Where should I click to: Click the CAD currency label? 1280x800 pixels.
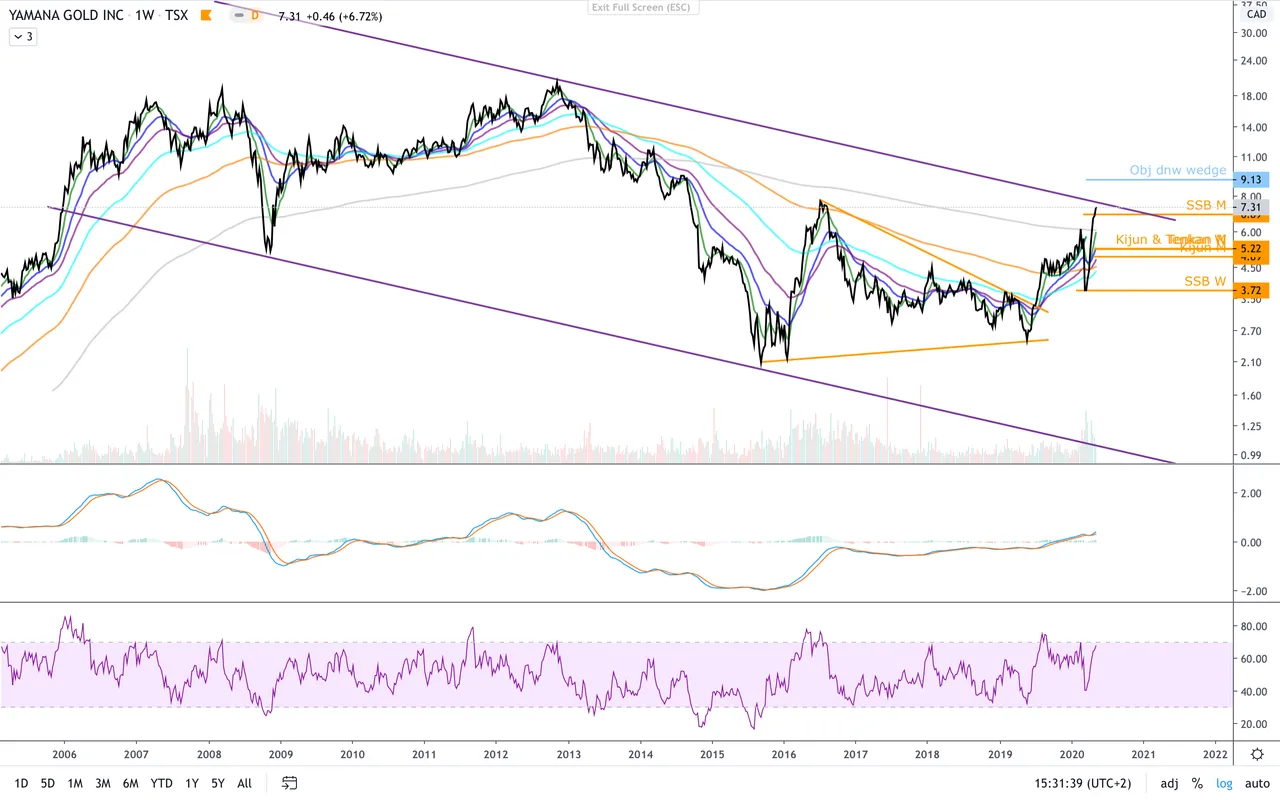click(x=1255, y=14)
